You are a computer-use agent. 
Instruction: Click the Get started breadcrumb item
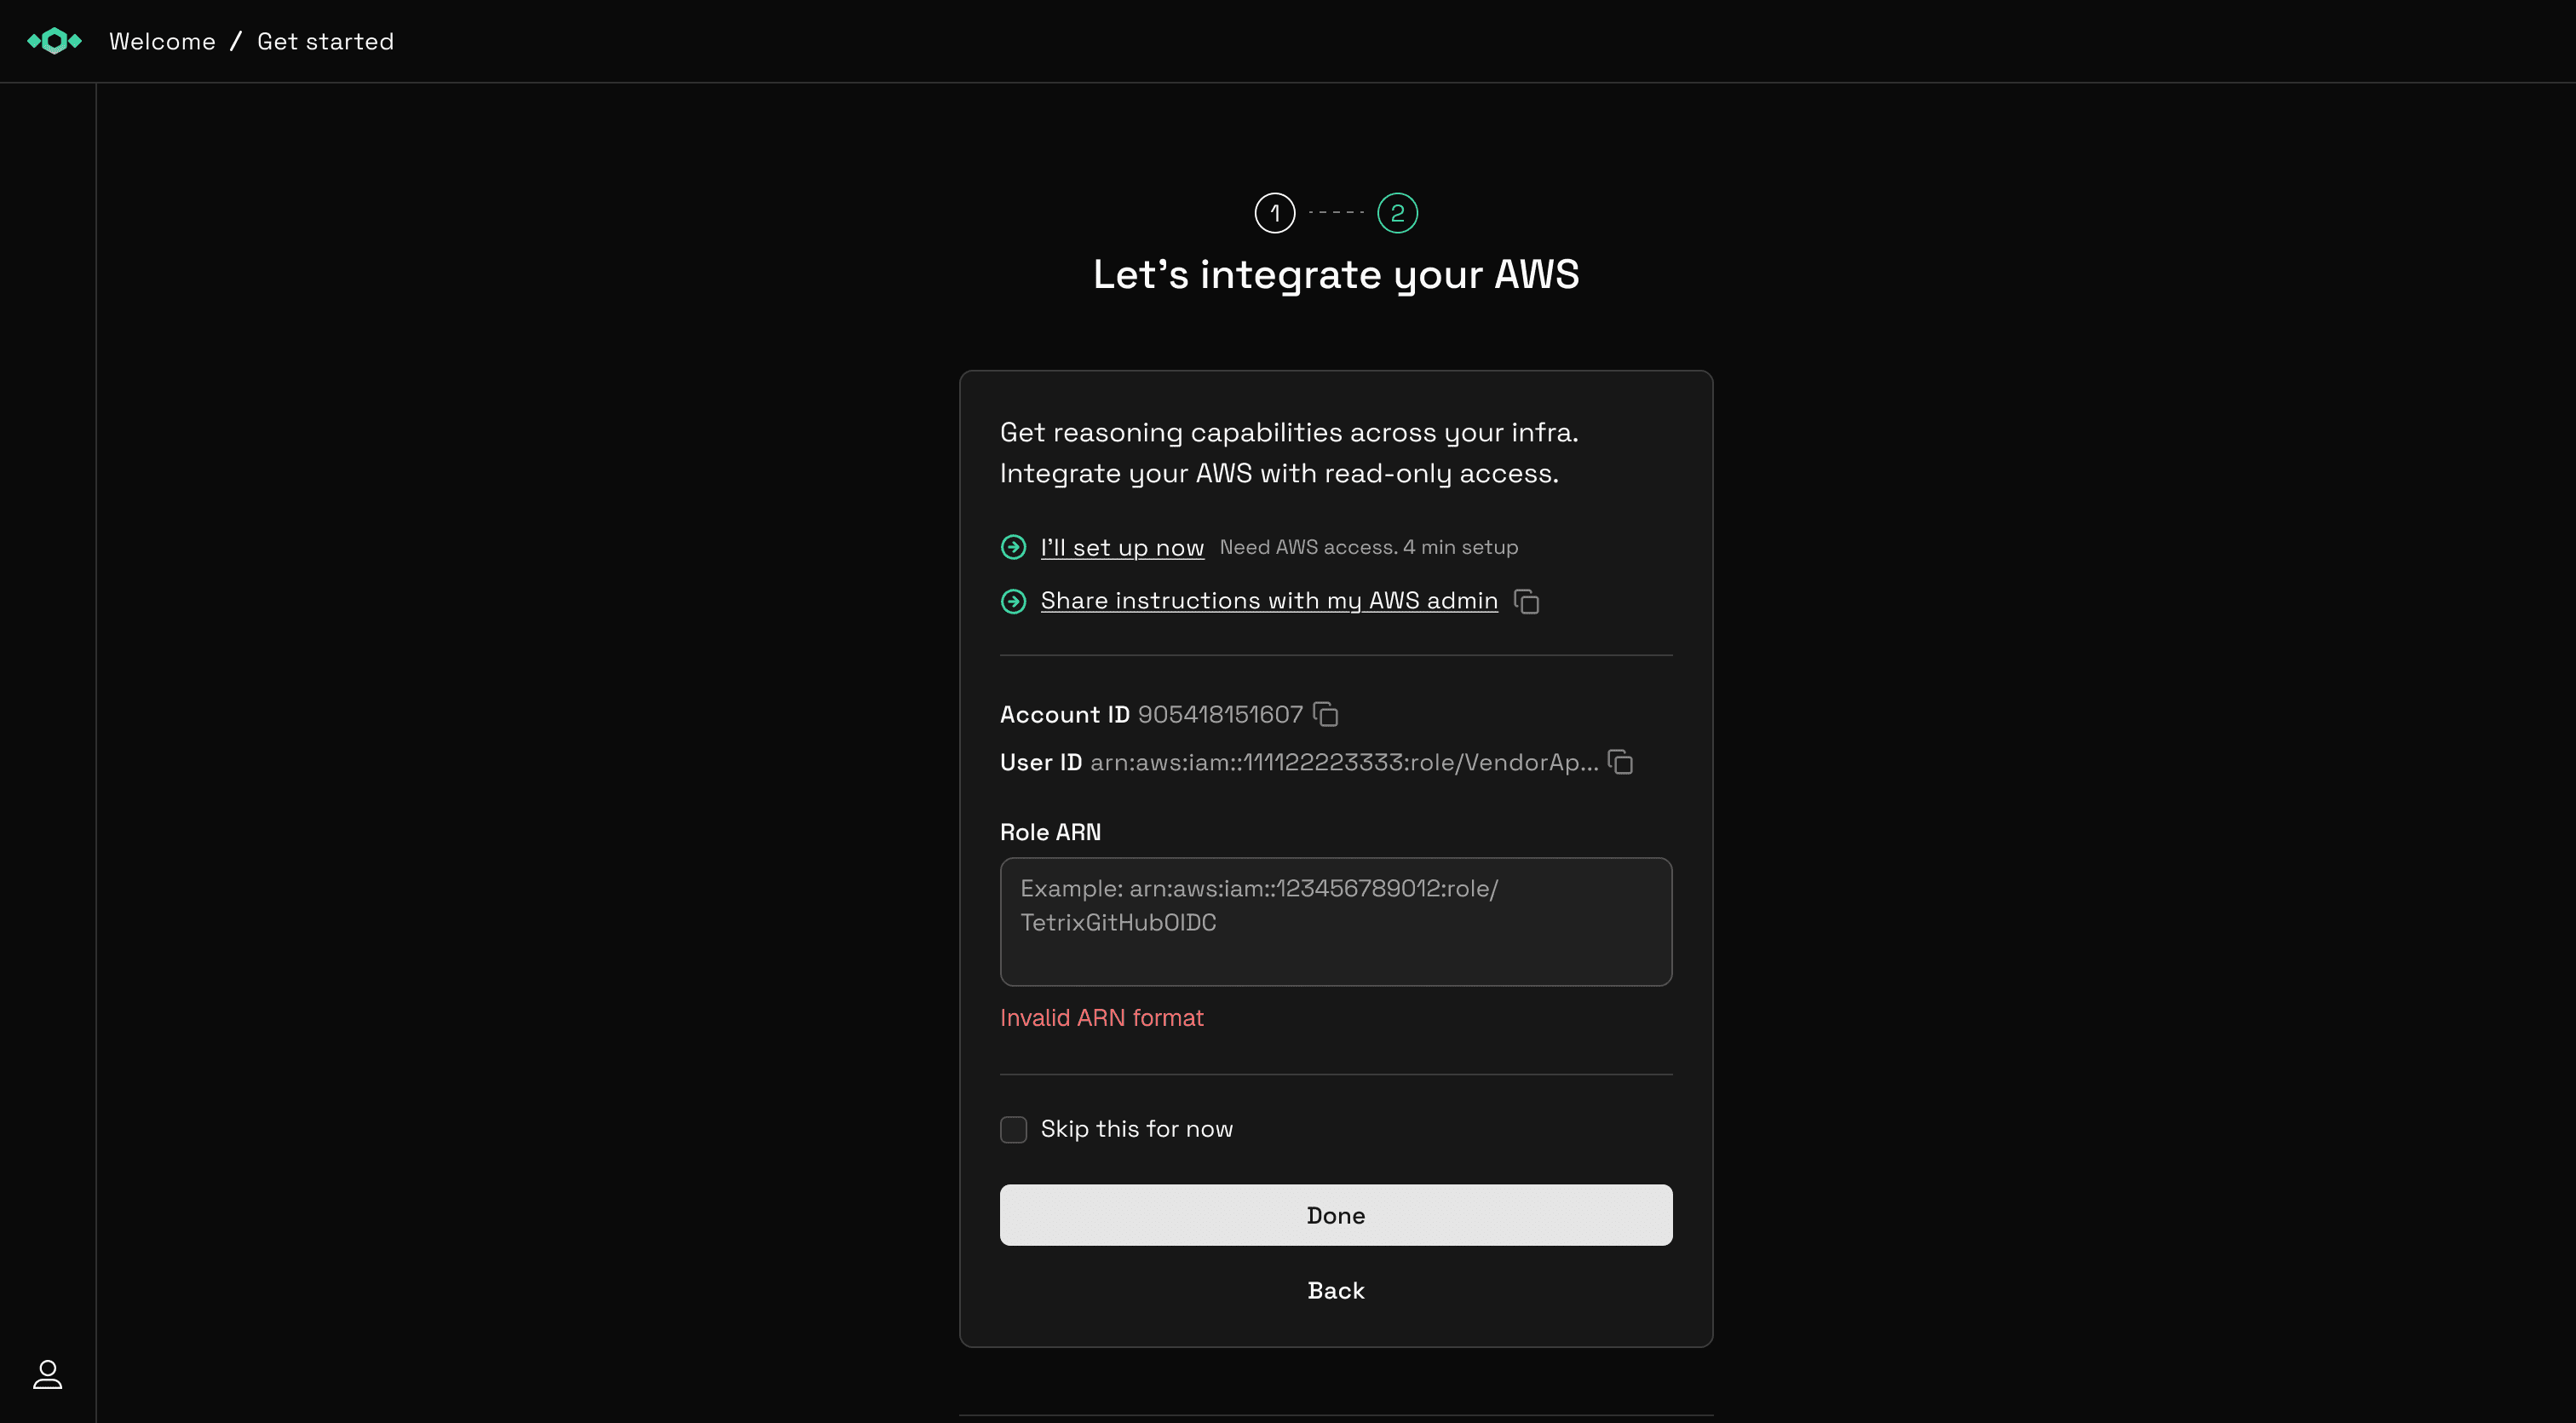point(325,41)
